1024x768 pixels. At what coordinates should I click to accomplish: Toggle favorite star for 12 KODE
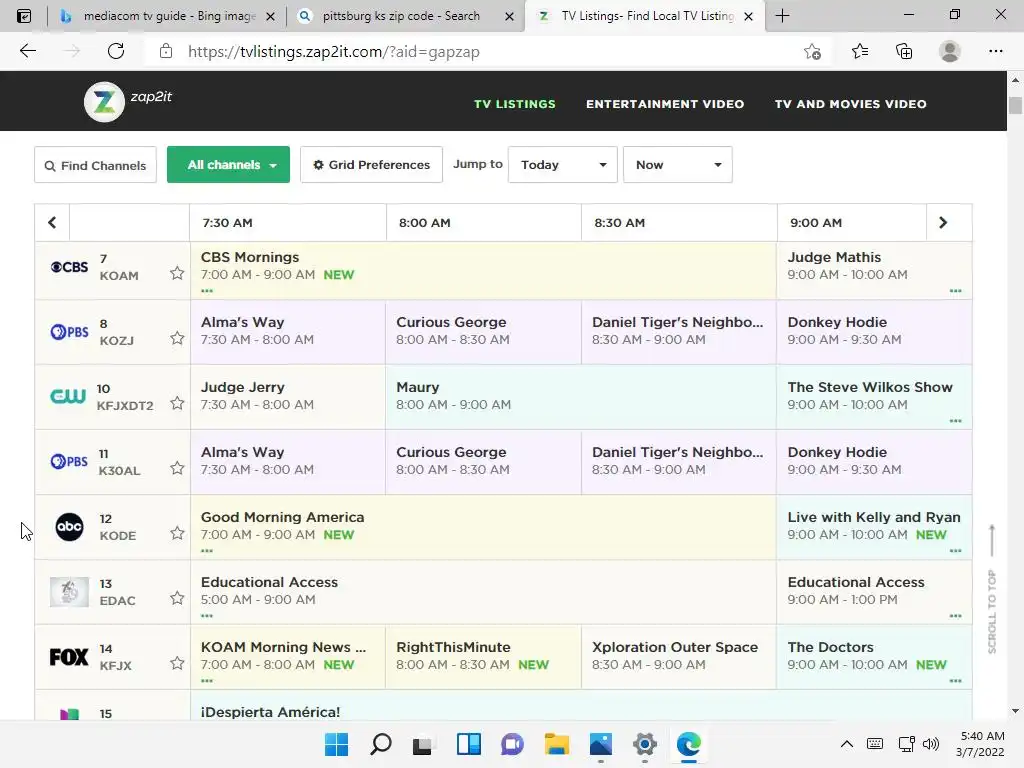pos(177,533)
